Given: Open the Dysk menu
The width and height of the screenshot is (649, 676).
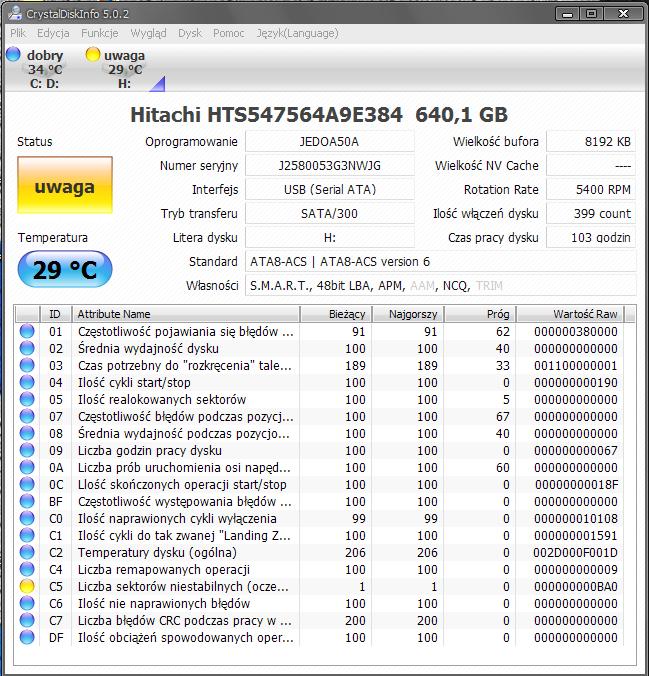Looking at the screenshot, I should pyautogui.click(x=190, y=33).
